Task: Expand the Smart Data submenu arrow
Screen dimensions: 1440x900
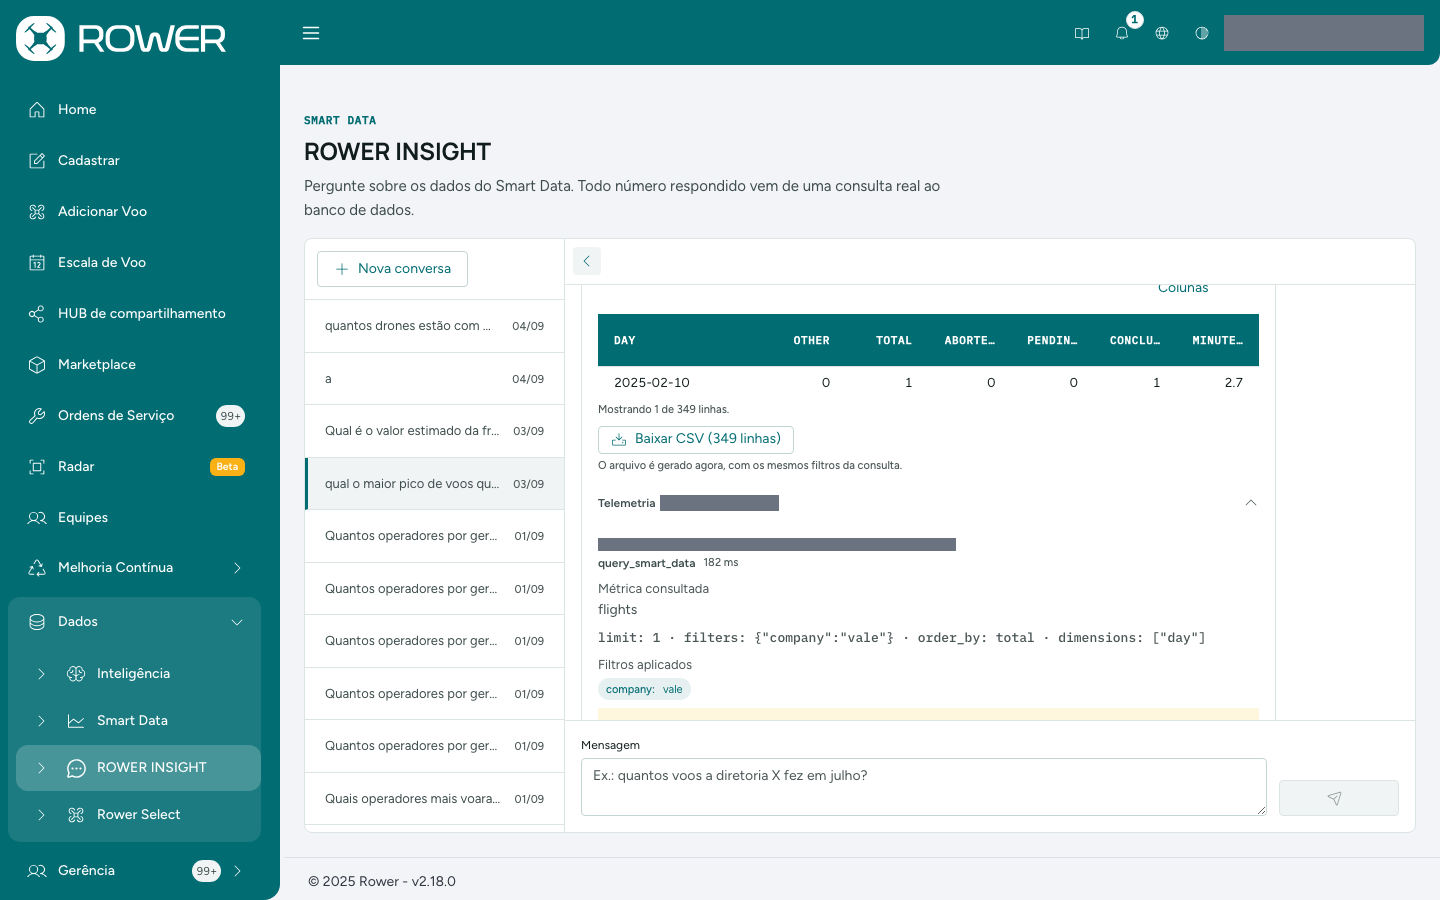Action: point(41,720)
